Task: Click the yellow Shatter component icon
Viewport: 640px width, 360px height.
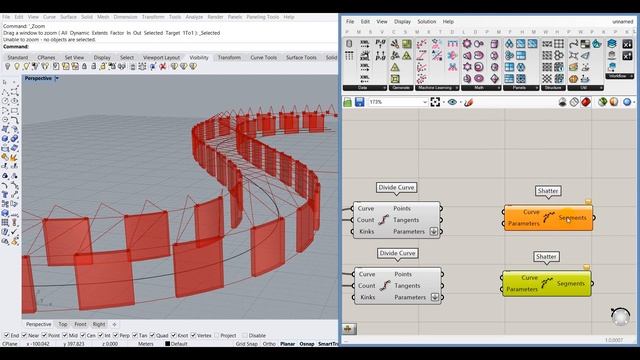Action: pyautogui.click(x=547, y=283)
